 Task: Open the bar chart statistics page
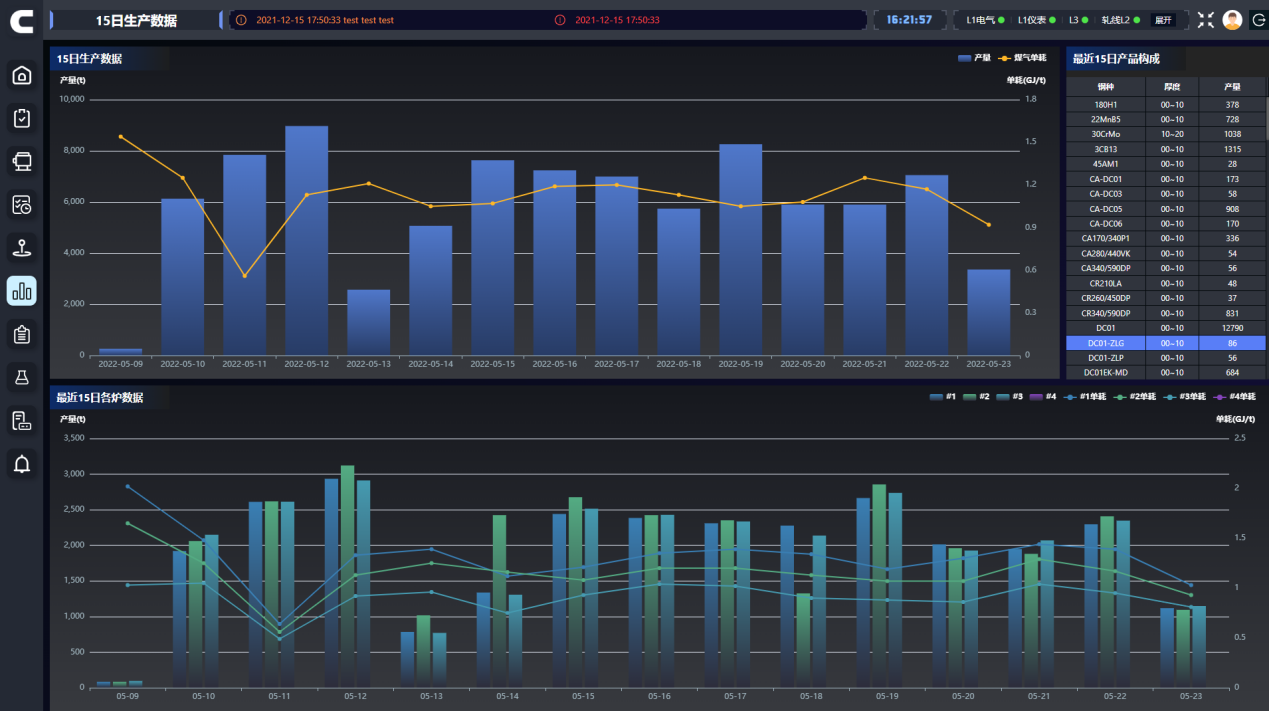pyautogui.click(x=22, y=290)
